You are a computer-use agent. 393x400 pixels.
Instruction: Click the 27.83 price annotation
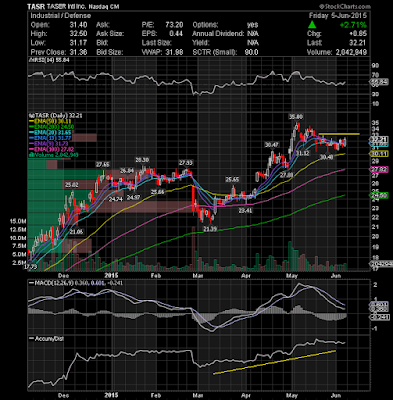coord(186,163)
